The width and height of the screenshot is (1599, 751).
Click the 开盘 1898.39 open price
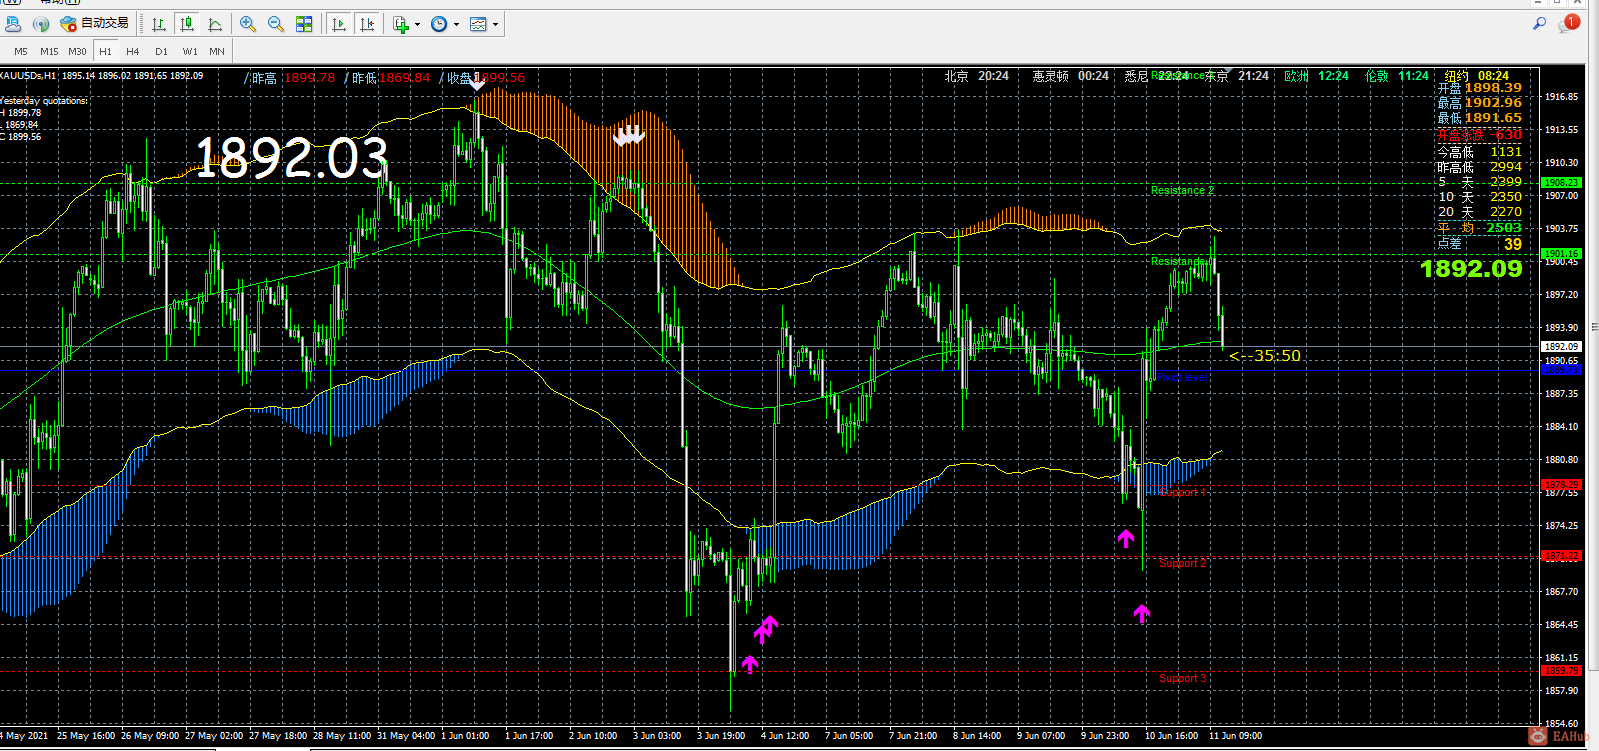[x=1480, y=88]
